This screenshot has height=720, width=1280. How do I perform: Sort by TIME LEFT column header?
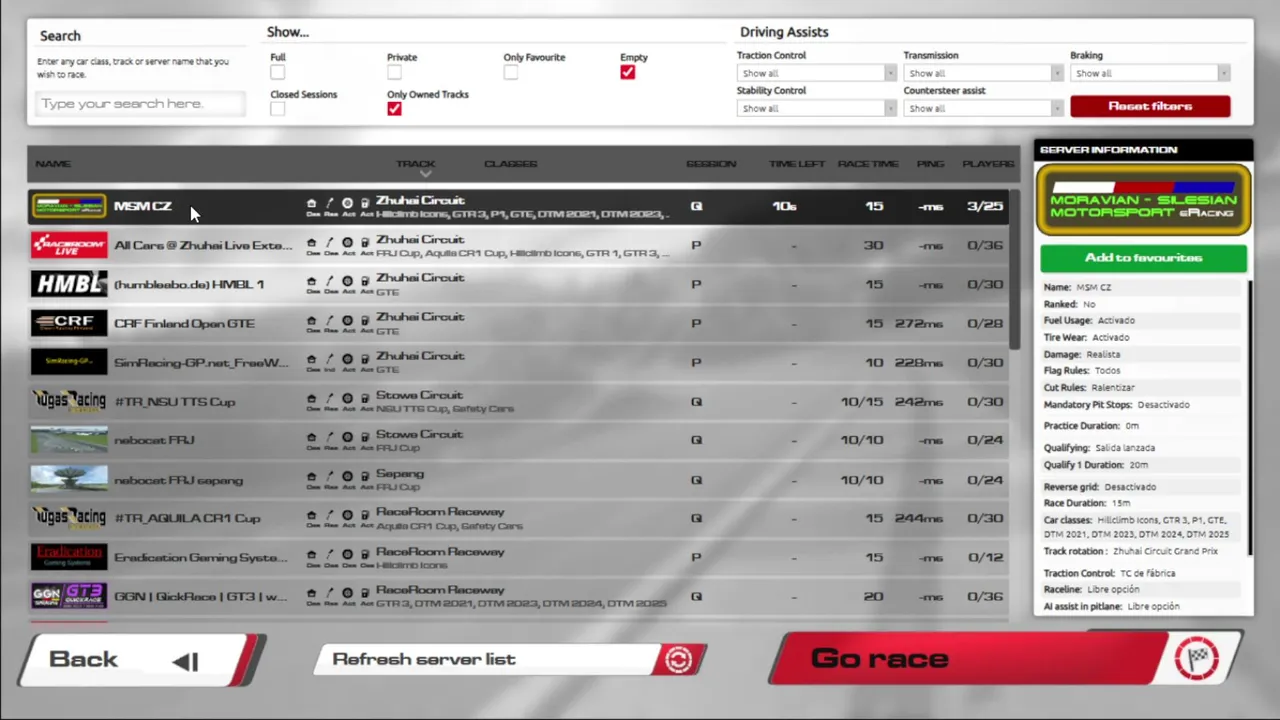[797, 163]
